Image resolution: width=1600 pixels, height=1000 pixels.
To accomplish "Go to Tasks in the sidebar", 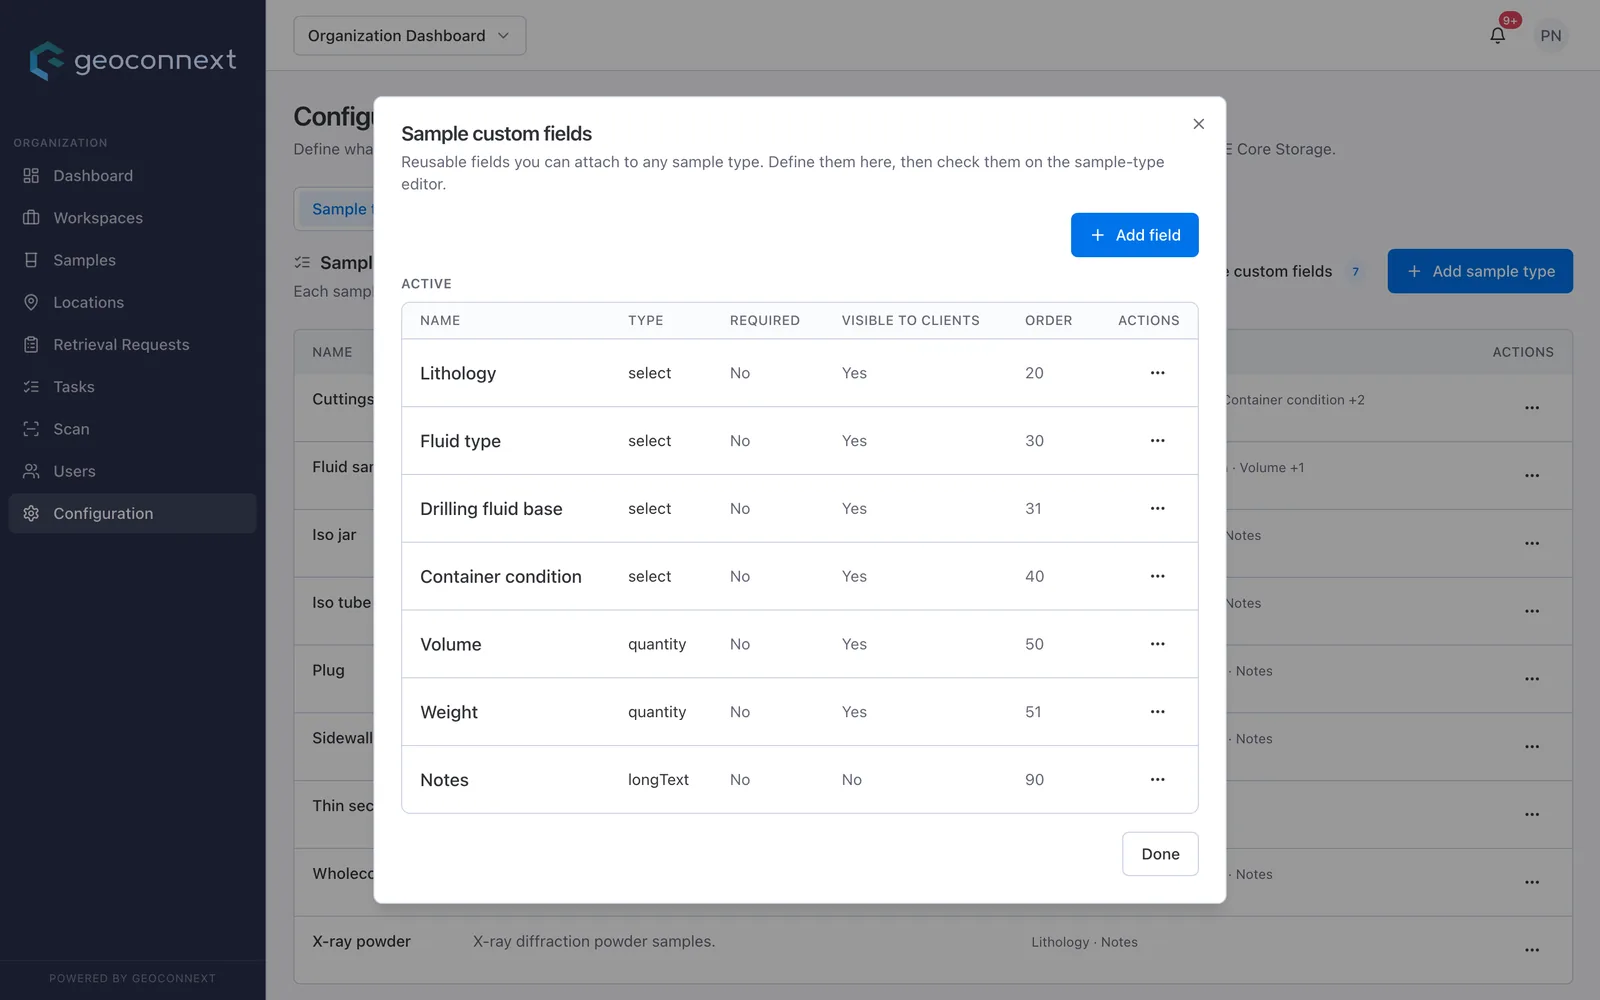I will (133, 387).
